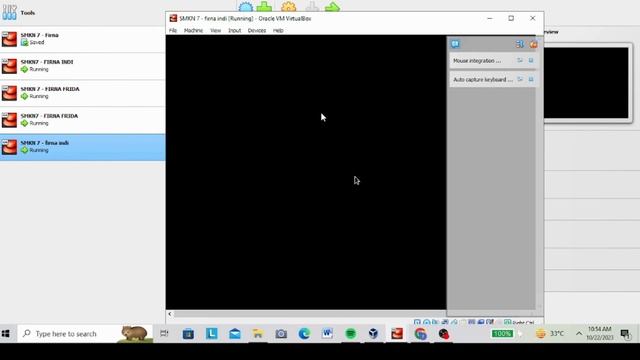
Task: Select the VM SMKN7 - FIRNA INDI
Action: (x=82, y=66)
